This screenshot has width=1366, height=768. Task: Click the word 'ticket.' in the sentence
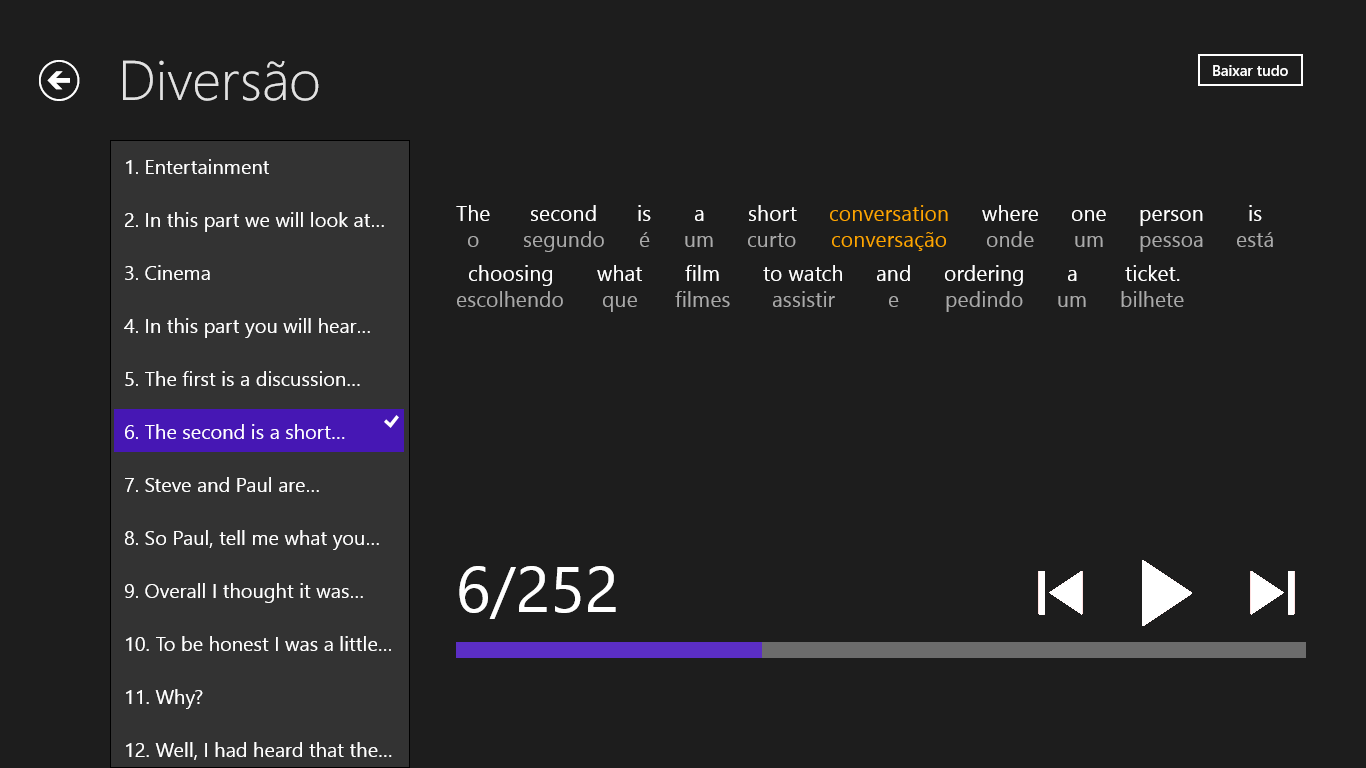coord(1152,274)
